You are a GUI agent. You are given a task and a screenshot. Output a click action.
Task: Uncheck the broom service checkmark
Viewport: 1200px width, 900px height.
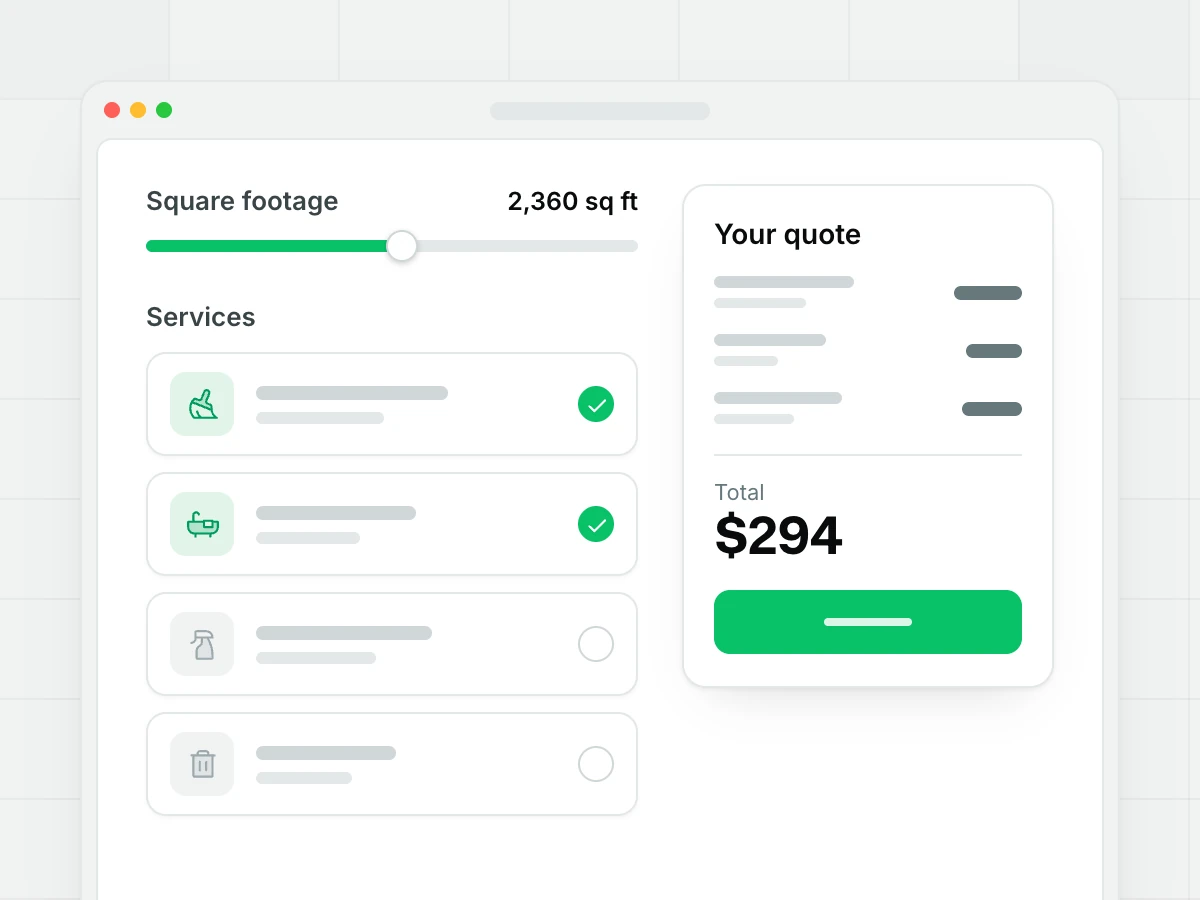coord(596,404)
